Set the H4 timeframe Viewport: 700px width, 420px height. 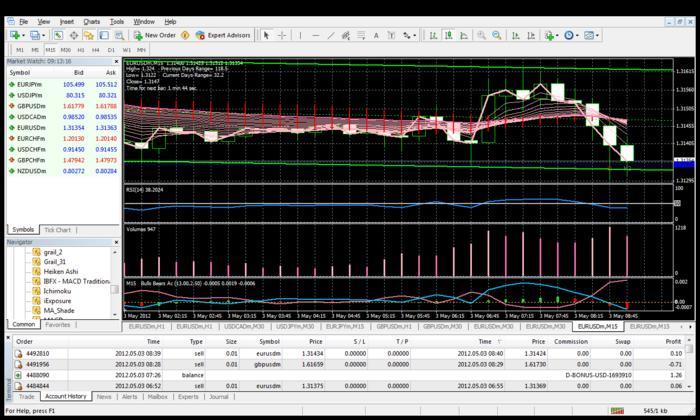tap(96, 50)
